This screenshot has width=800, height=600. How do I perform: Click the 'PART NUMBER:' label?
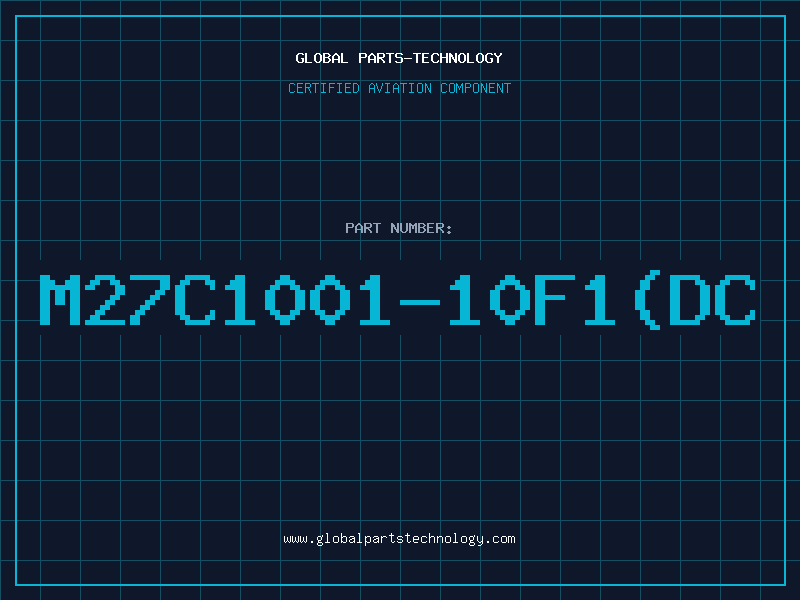399,228
